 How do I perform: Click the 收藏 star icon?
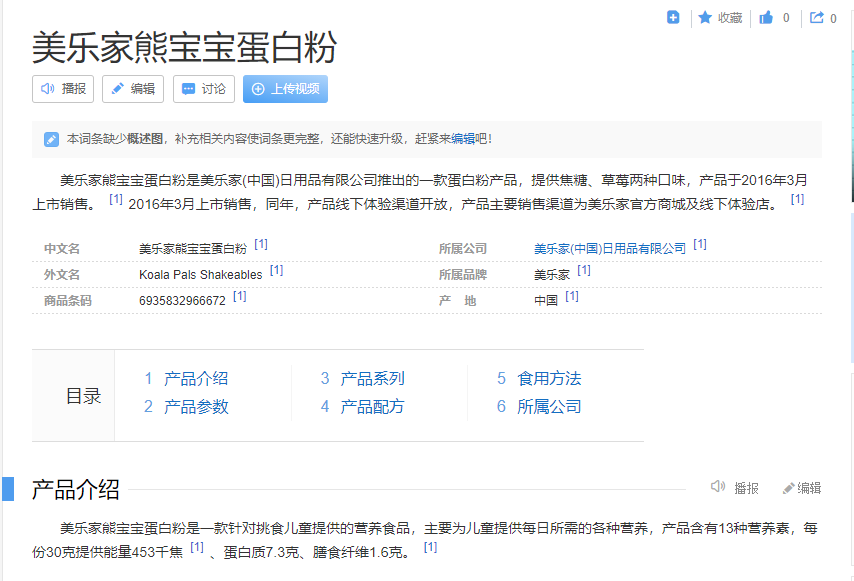click(x=705, y=17)
